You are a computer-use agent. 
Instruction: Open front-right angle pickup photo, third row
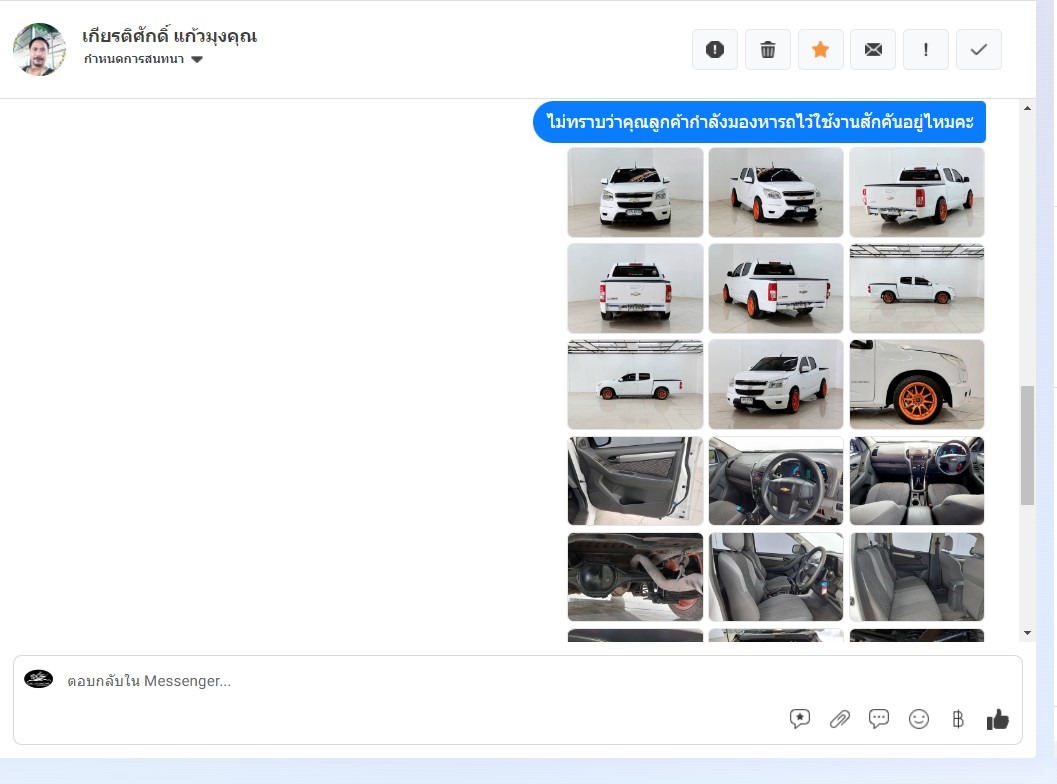pos(776,384)
